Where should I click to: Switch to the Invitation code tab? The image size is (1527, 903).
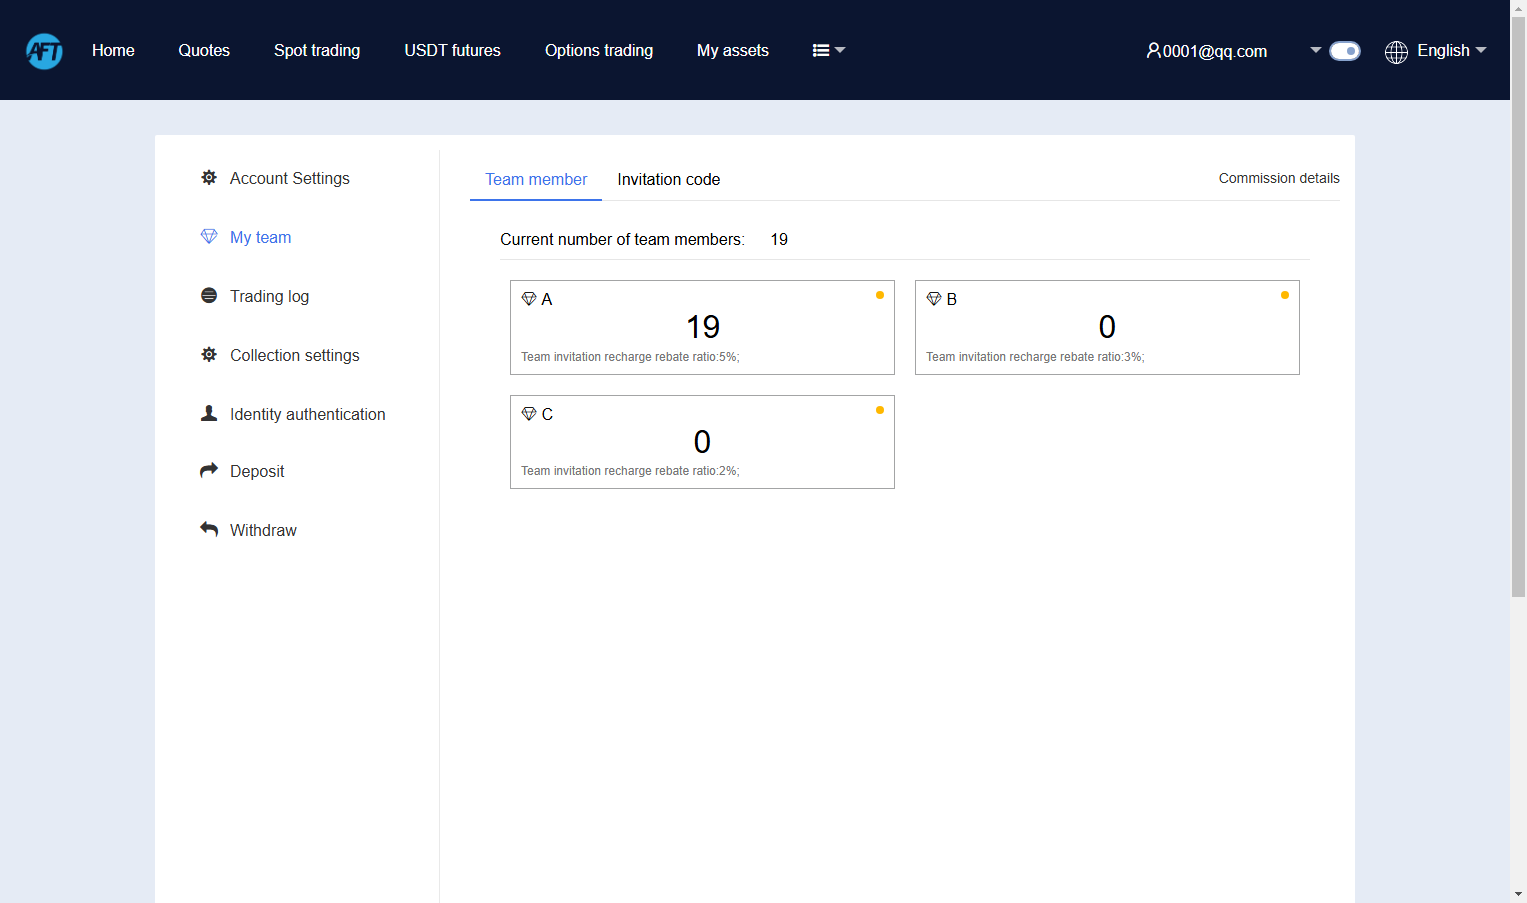coord(669,179)
